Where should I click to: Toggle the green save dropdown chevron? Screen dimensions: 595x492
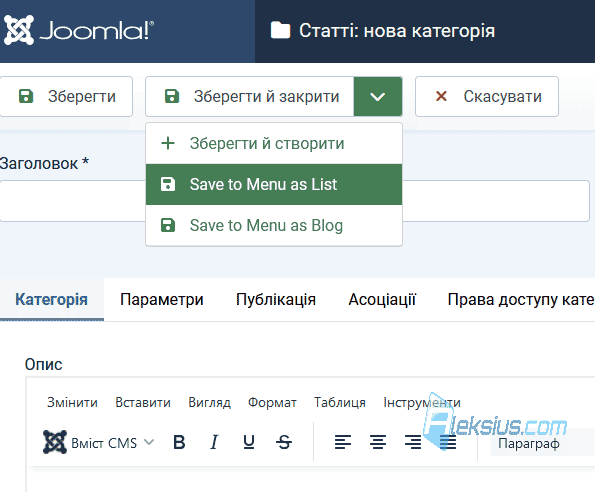[x=378, y=96]
